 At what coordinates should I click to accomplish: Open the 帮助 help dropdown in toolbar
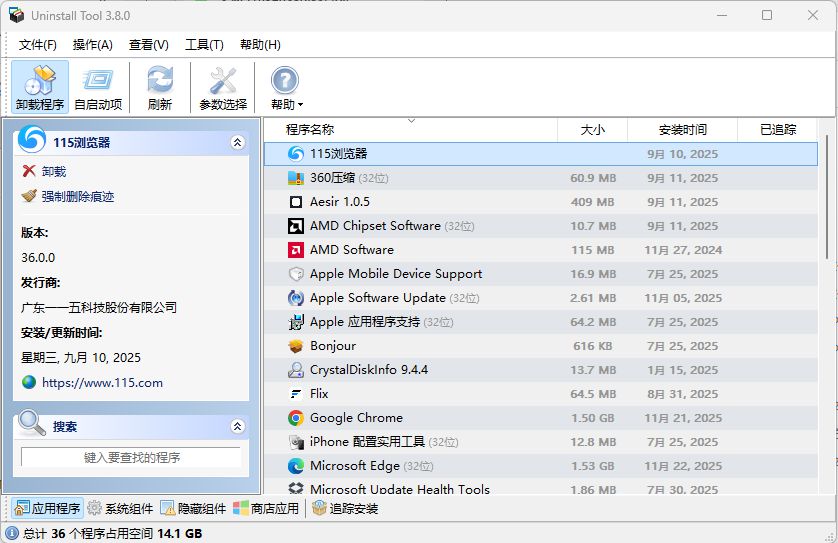point(286,87)
